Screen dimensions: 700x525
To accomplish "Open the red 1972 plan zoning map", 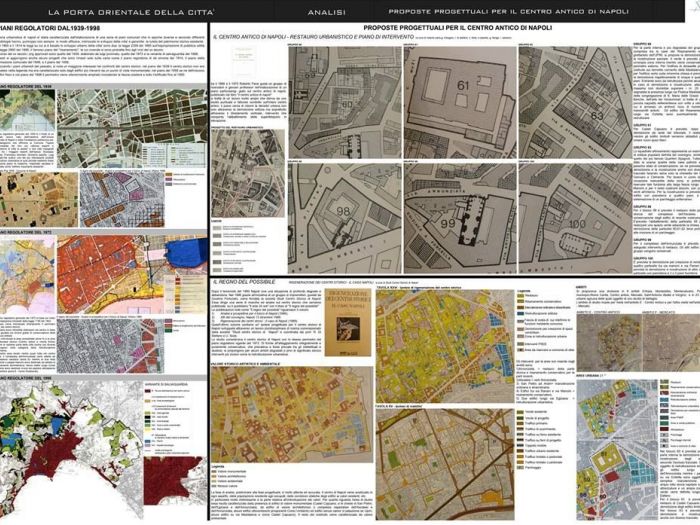I will tap(132, 275).
